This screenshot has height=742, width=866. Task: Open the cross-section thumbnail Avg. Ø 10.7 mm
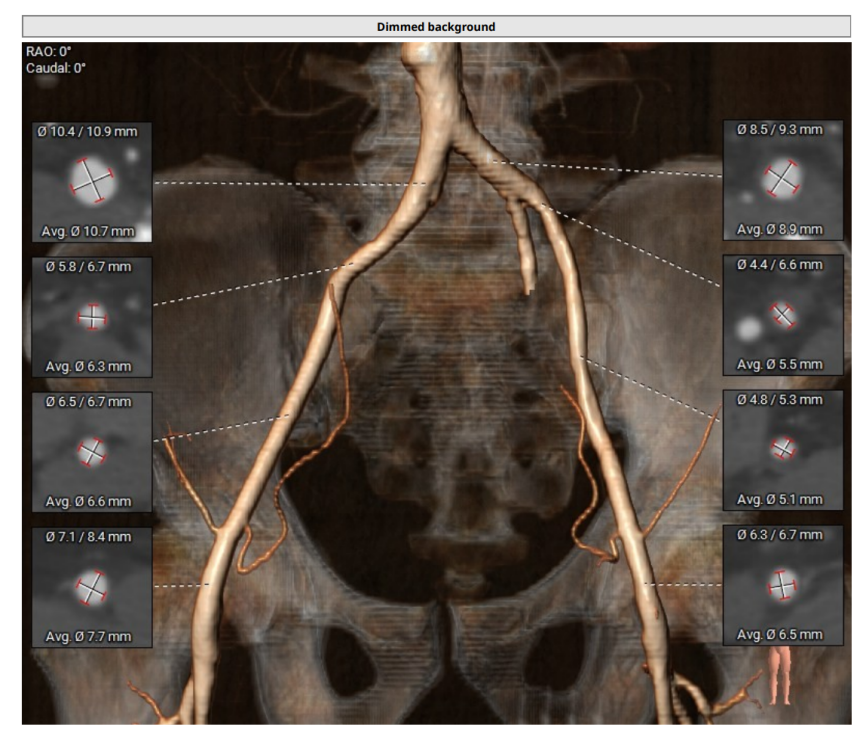(x=92, y=182)
